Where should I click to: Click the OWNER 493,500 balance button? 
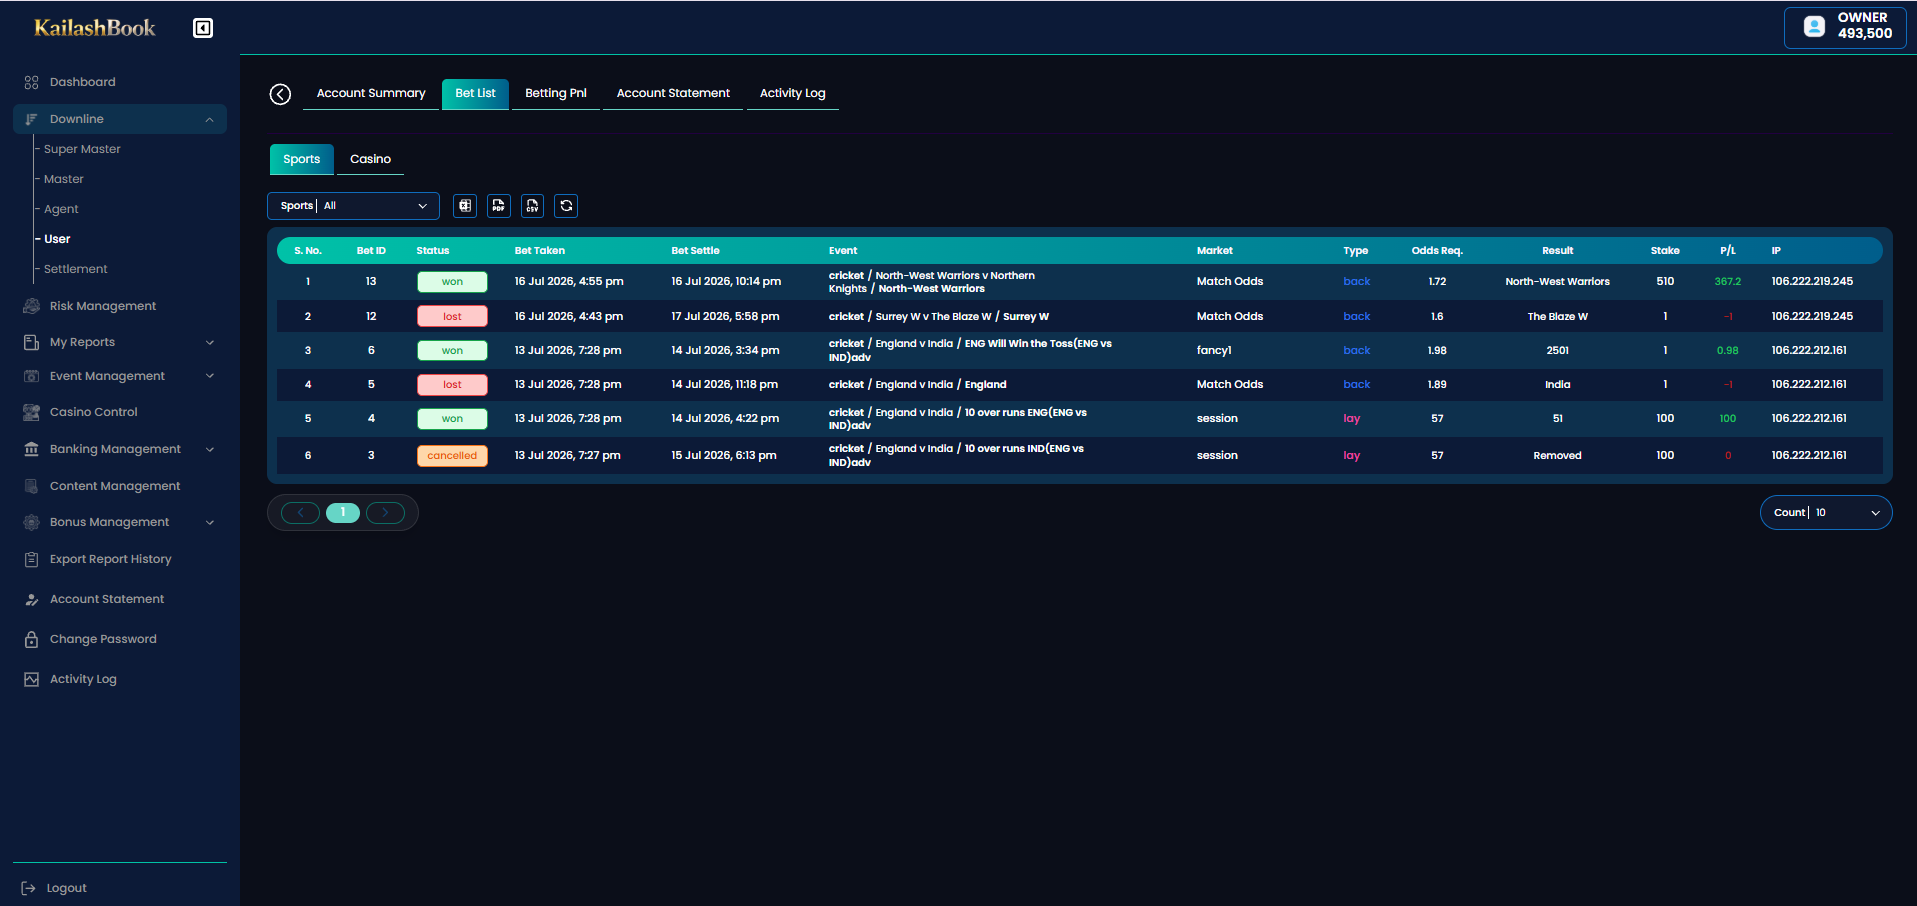[x=1845, y=28]
